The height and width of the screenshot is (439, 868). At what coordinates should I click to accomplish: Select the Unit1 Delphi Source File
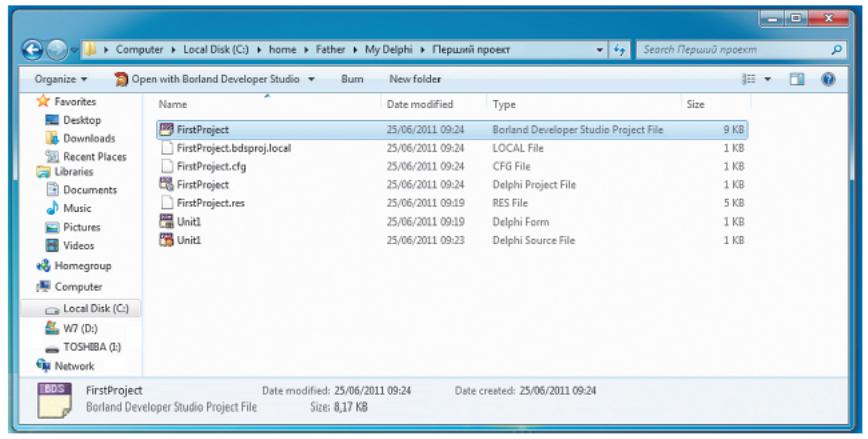pos(452,240)
